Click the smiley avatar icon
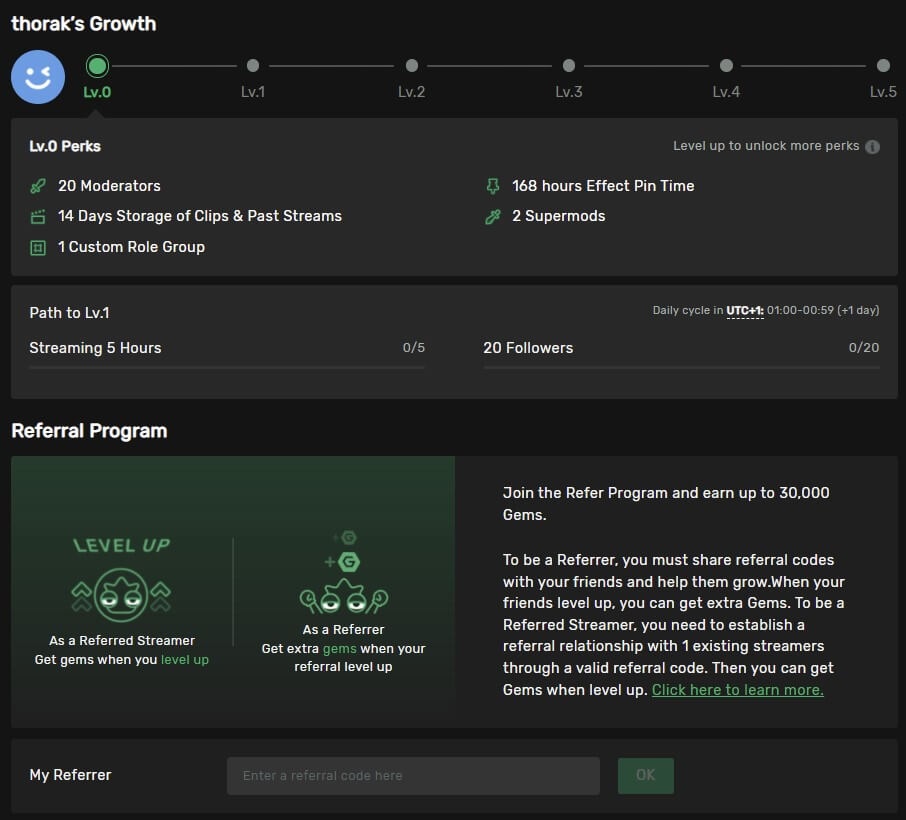The height and width of the screenshot is (820, 906). pyautogui.click(x=38, y=77)
